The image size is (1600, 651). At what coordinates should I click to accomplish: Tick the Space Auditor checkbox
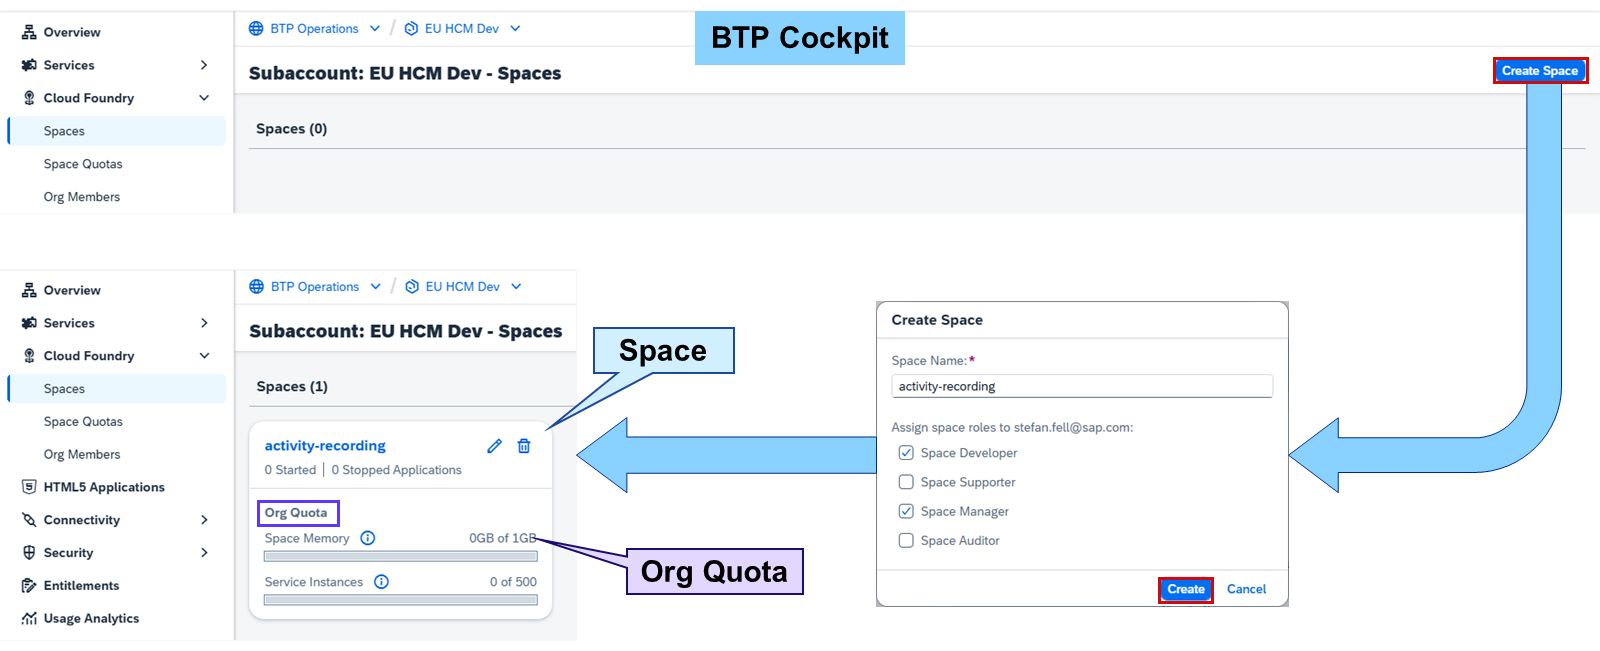point(906,540)
